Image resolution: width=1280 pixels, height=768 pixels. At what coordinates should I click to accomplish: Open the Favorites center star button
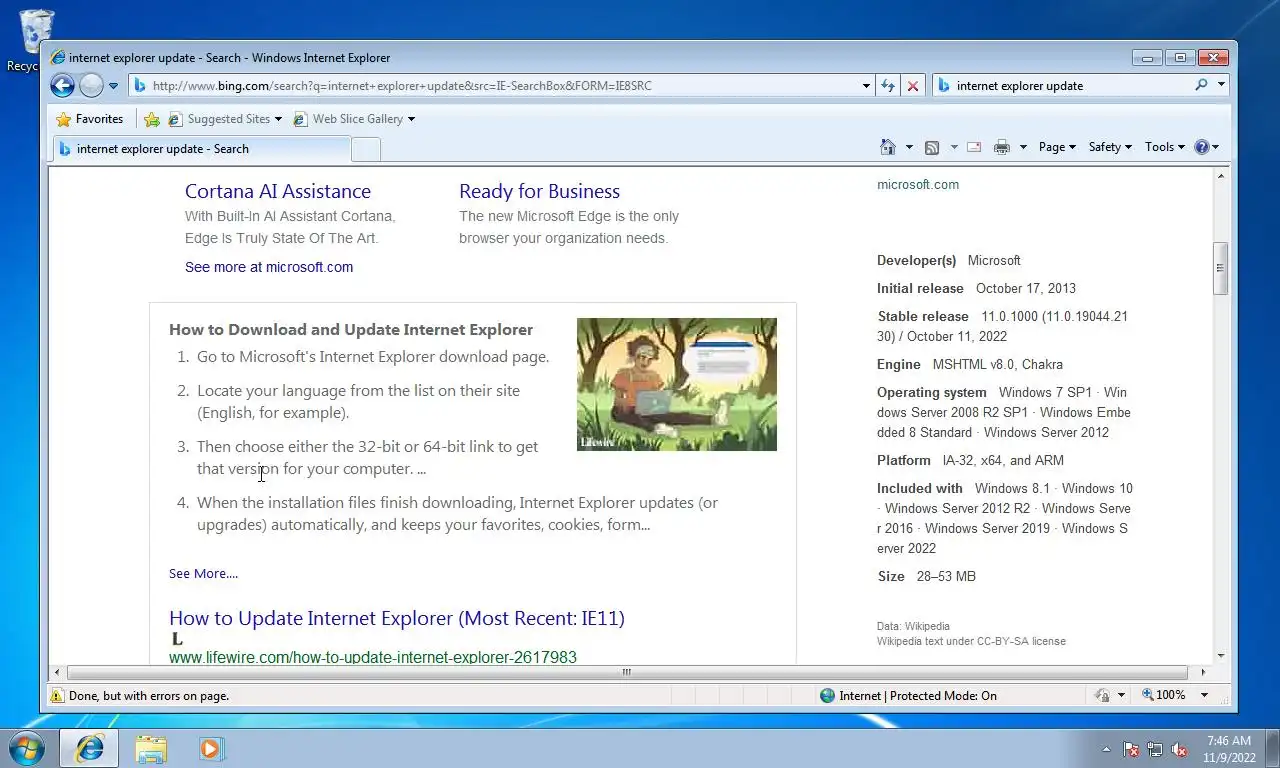(90, 119)
